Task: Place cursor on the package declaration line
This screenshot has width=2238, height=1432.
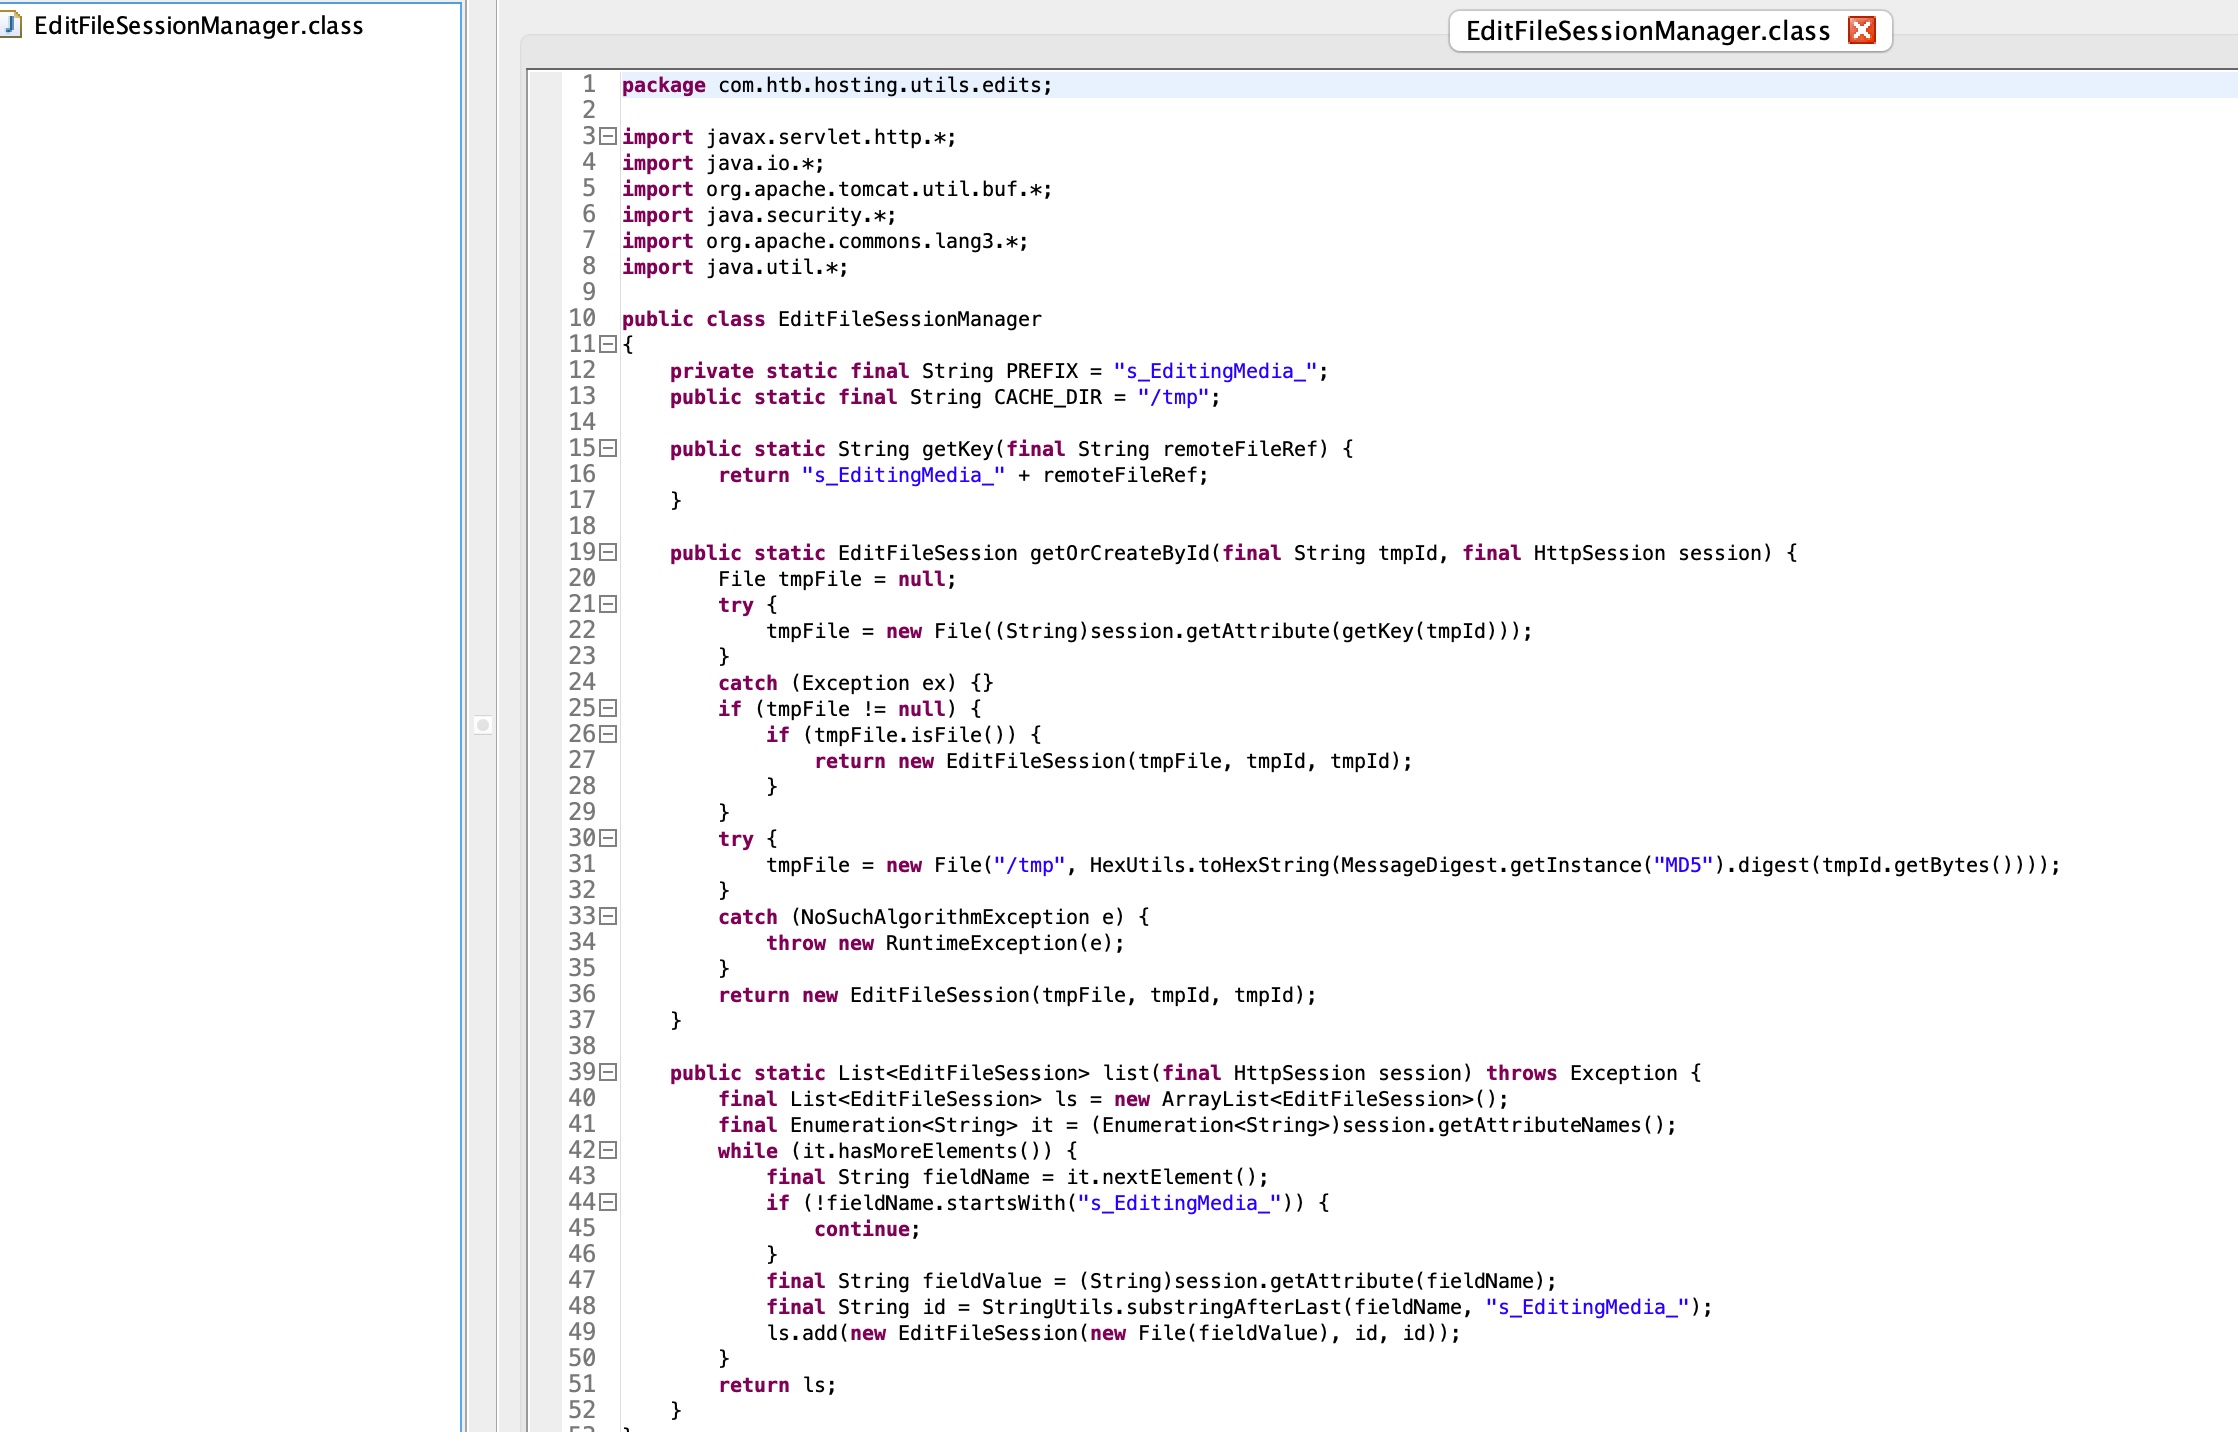Action: coord(836,86)
